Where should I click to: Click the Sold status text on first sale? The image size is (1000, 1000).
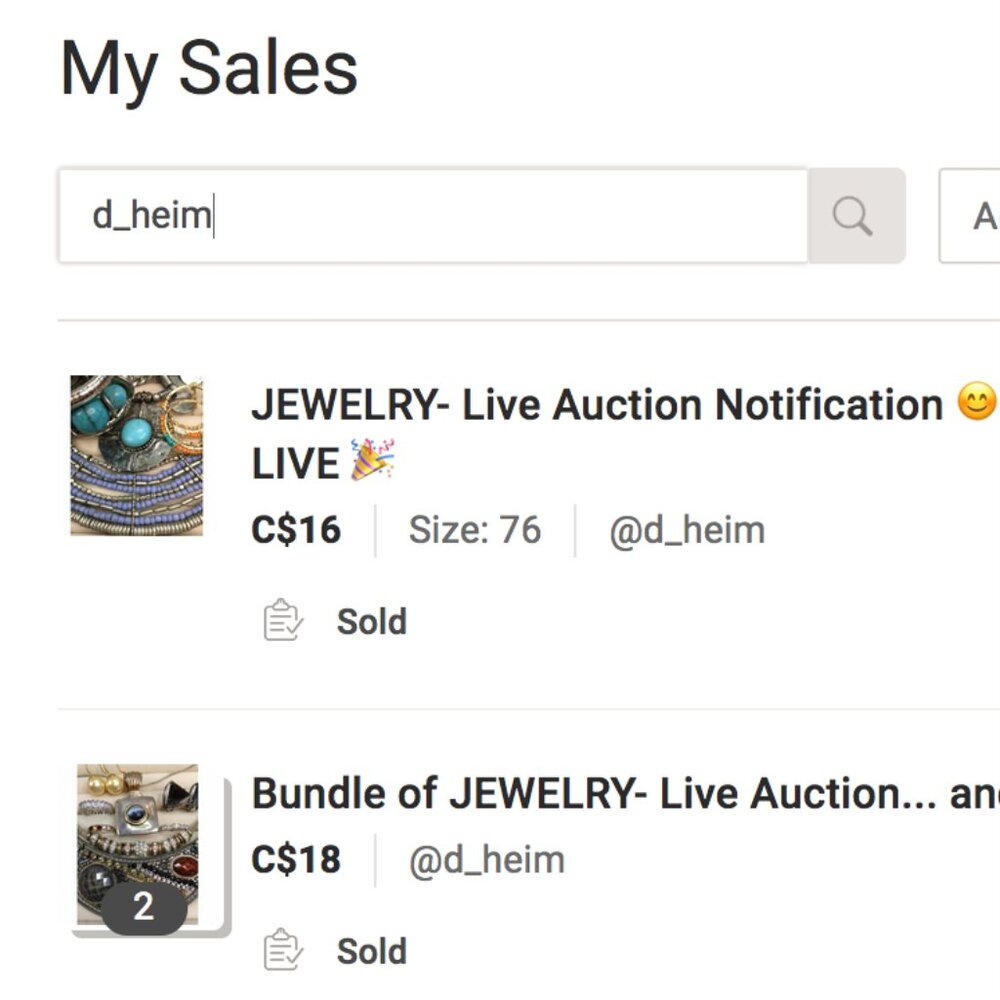coord(372,621)
